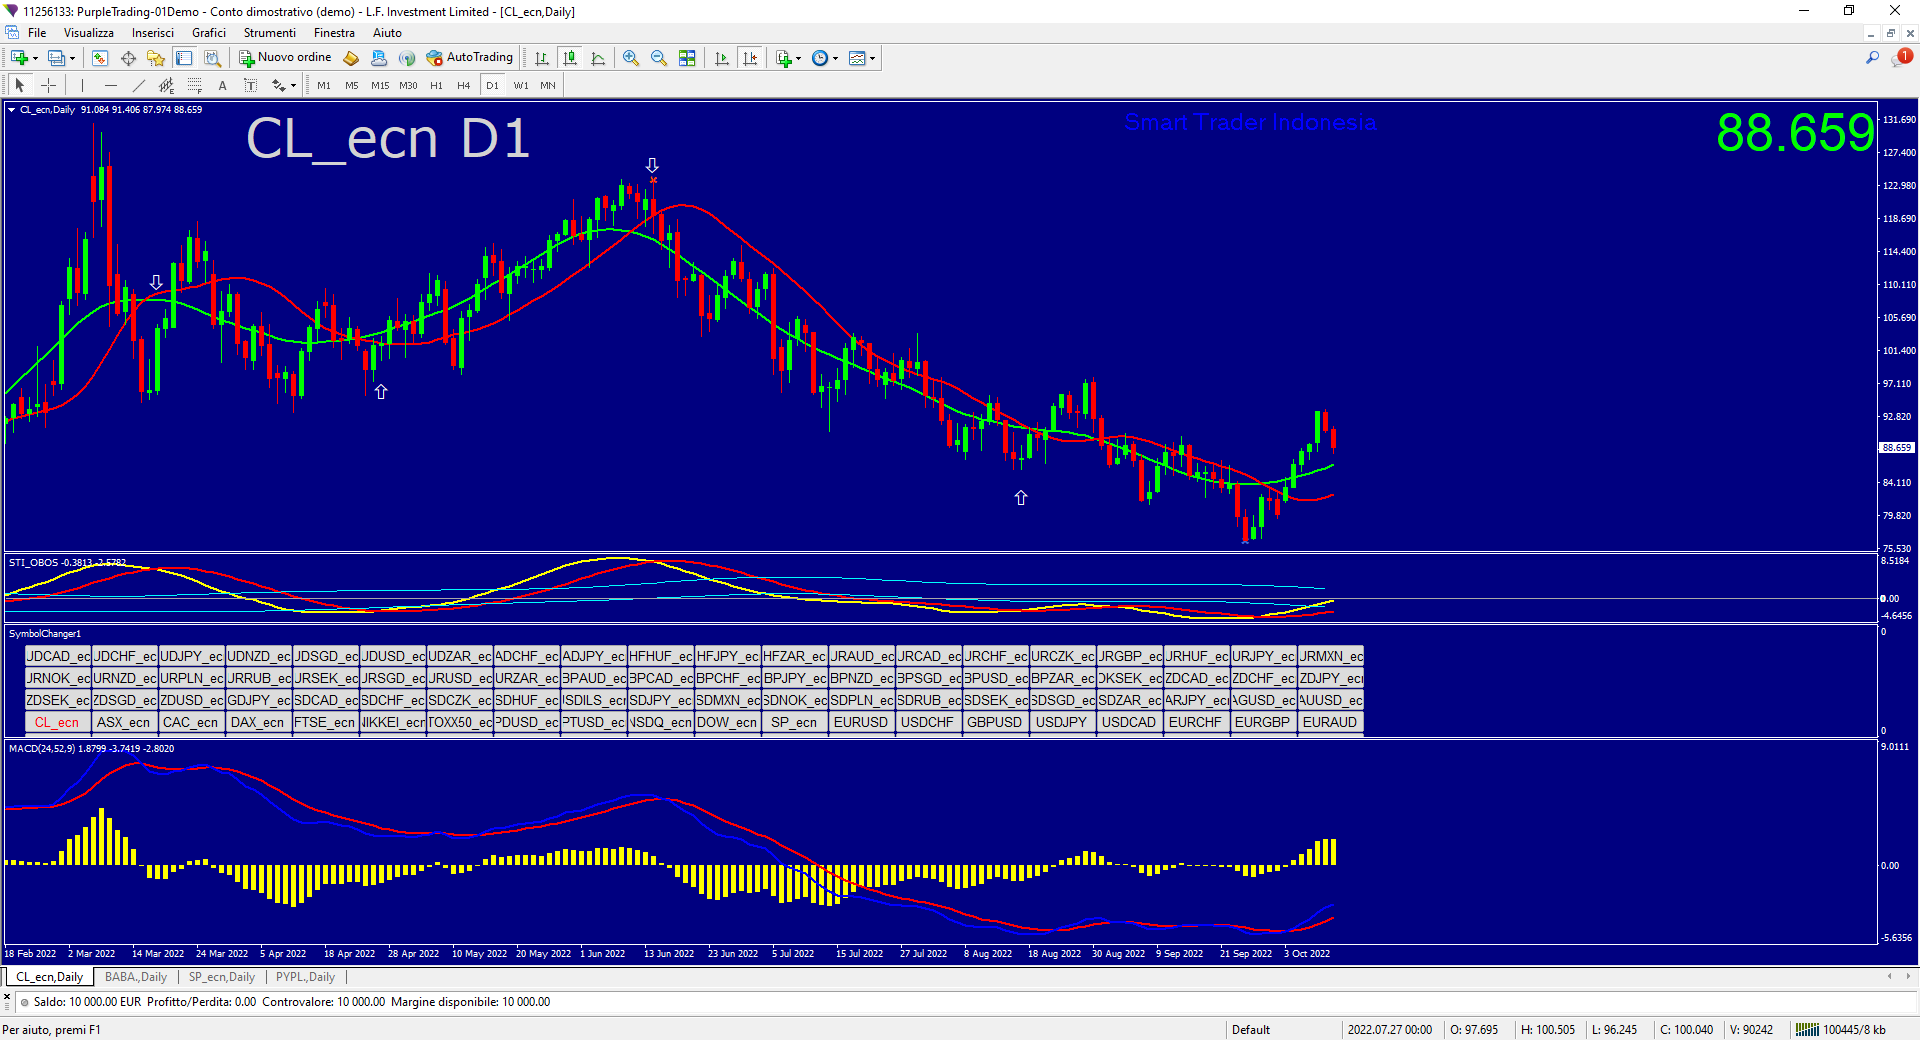Image resolution: width=1920 pixels, height=1040 pixels.
Task: Switch to candlestick chart view
Action: [x=570, y=58]
